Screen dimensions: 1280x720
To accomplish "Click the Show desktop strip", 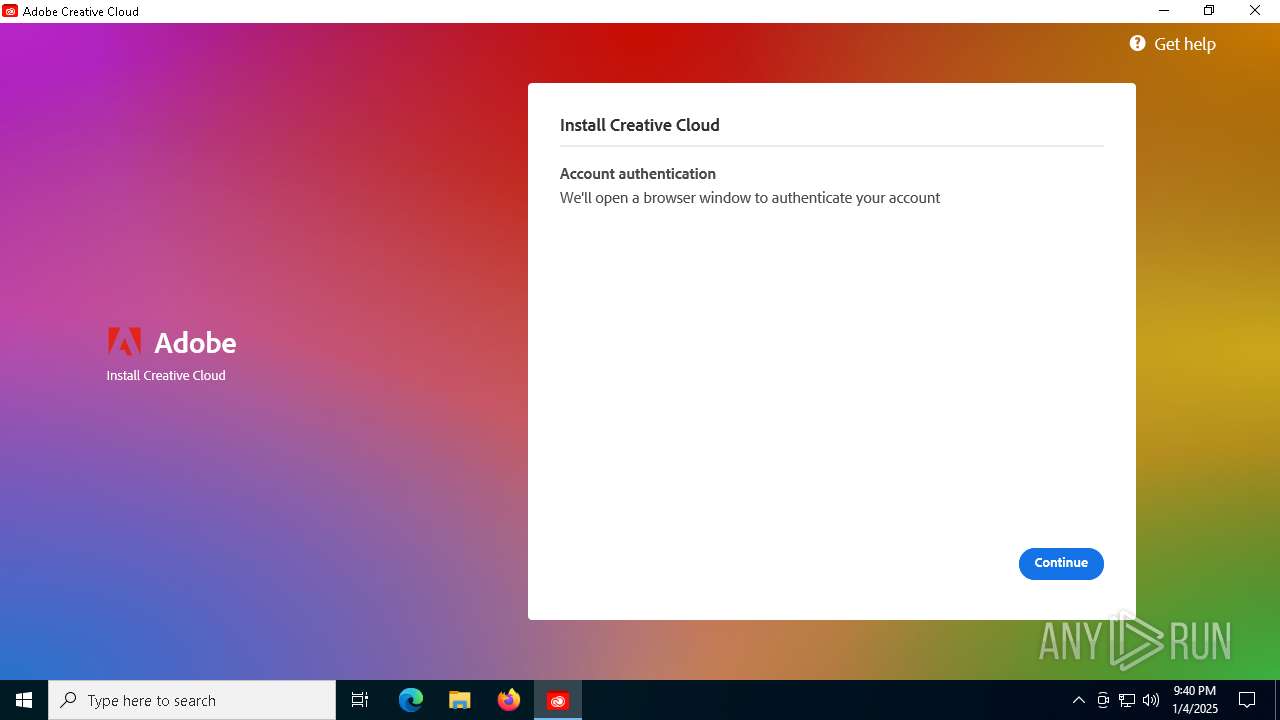I will click(x=1277, y=700).
